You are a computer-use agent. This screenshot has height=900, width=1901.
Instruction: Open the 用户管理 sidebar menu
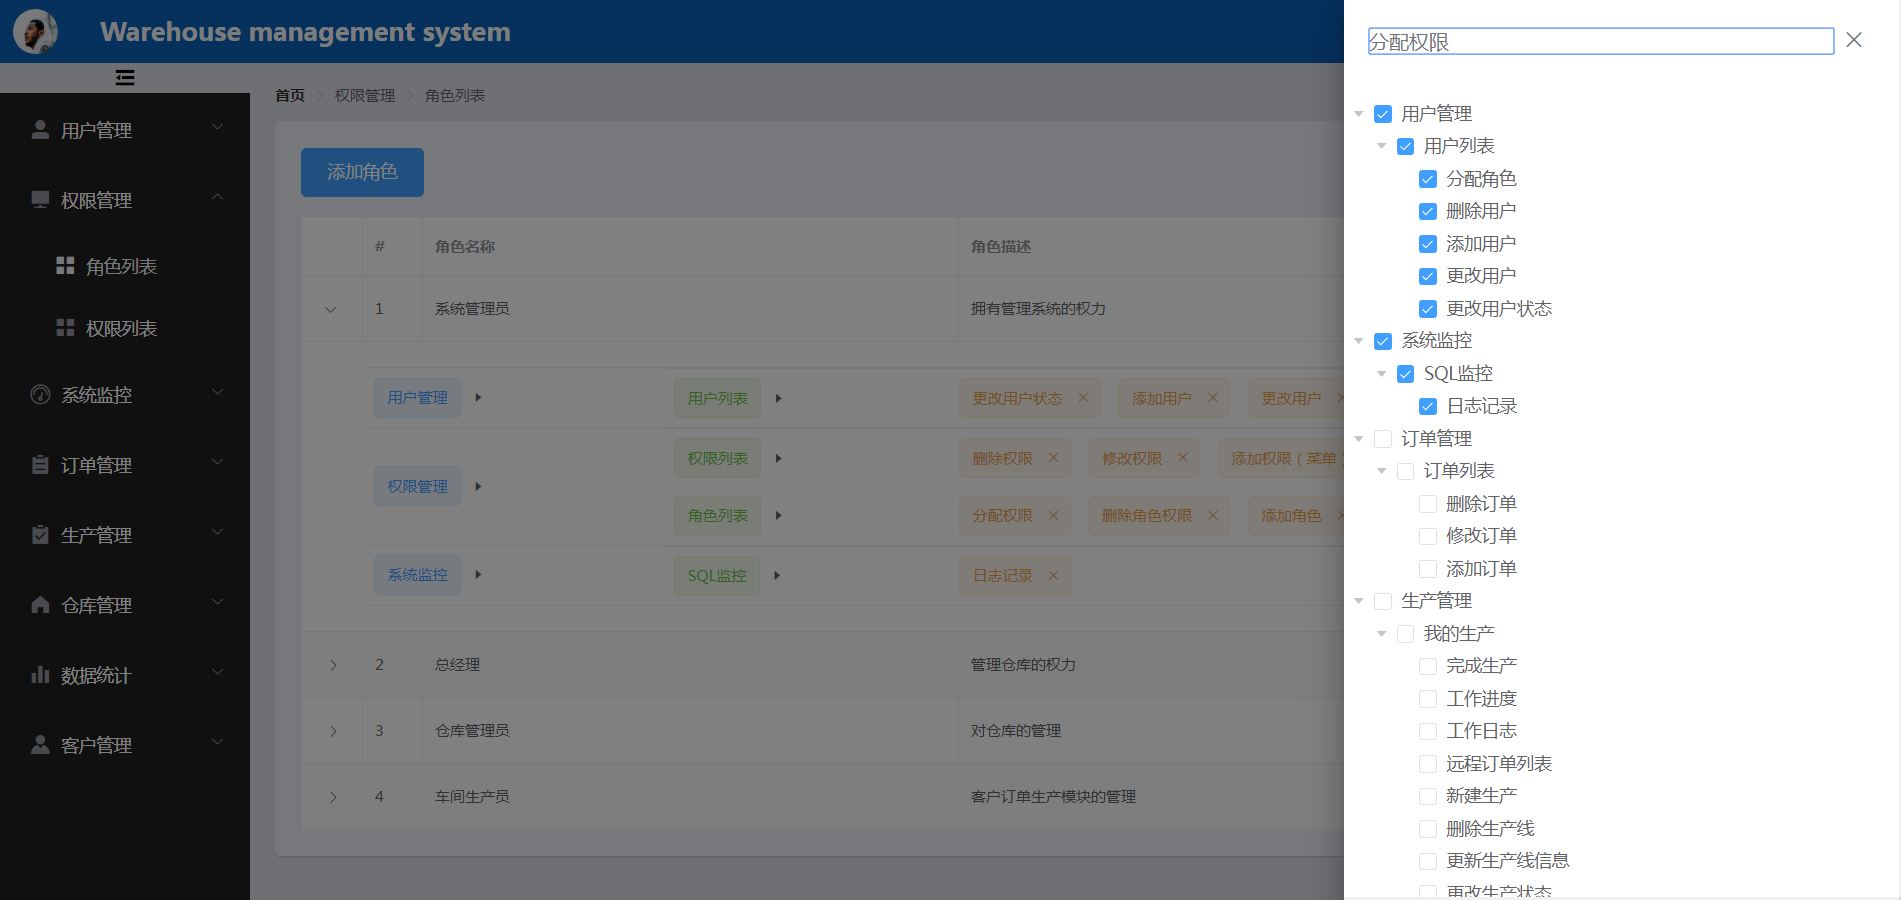125,130
